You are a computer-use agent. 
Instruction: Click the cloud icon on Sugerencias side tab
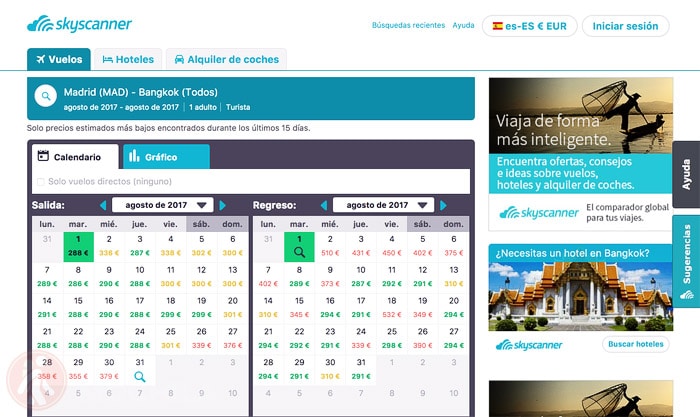click(687, 295)
